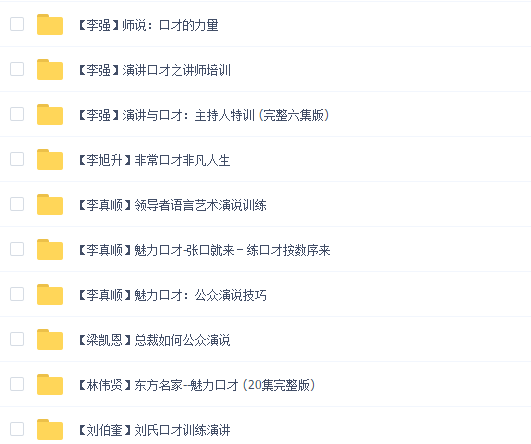Viewport: 531px width, 444px height.
Task: Open 【林伟贤】东方名家--魅力口才 folder name
Action: [197, 385]
